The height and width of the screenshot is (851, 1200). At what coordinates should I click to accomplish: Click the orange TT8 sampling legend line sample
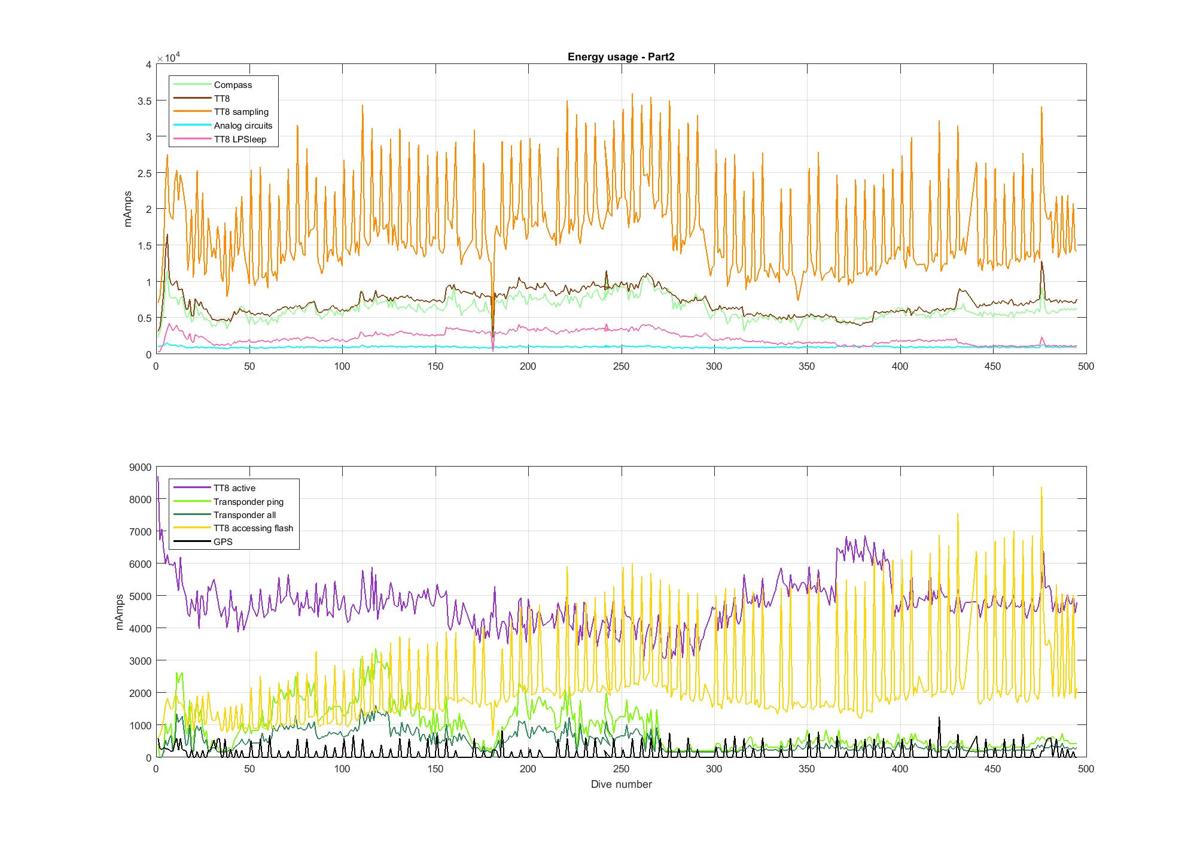pyautogui.click(x=192, y=112)
